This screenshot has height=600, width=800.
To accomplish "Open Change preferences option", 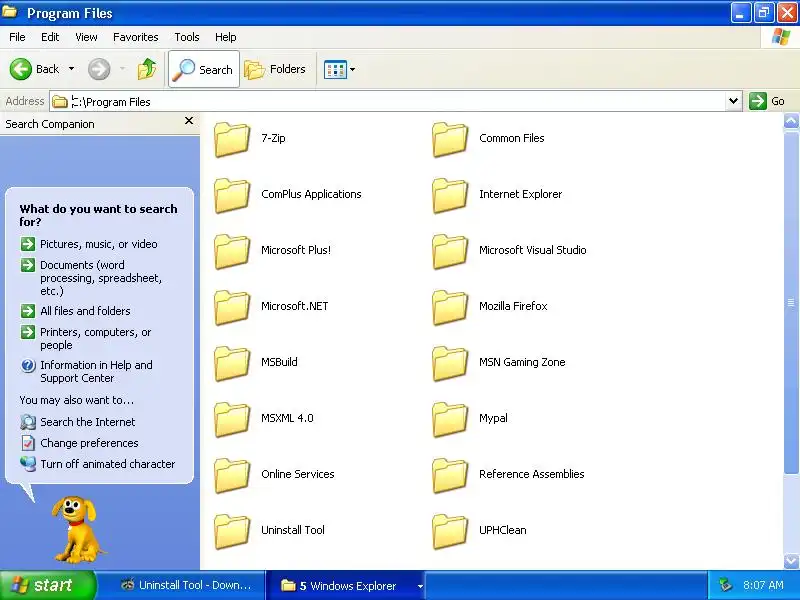I will [79, 443].
